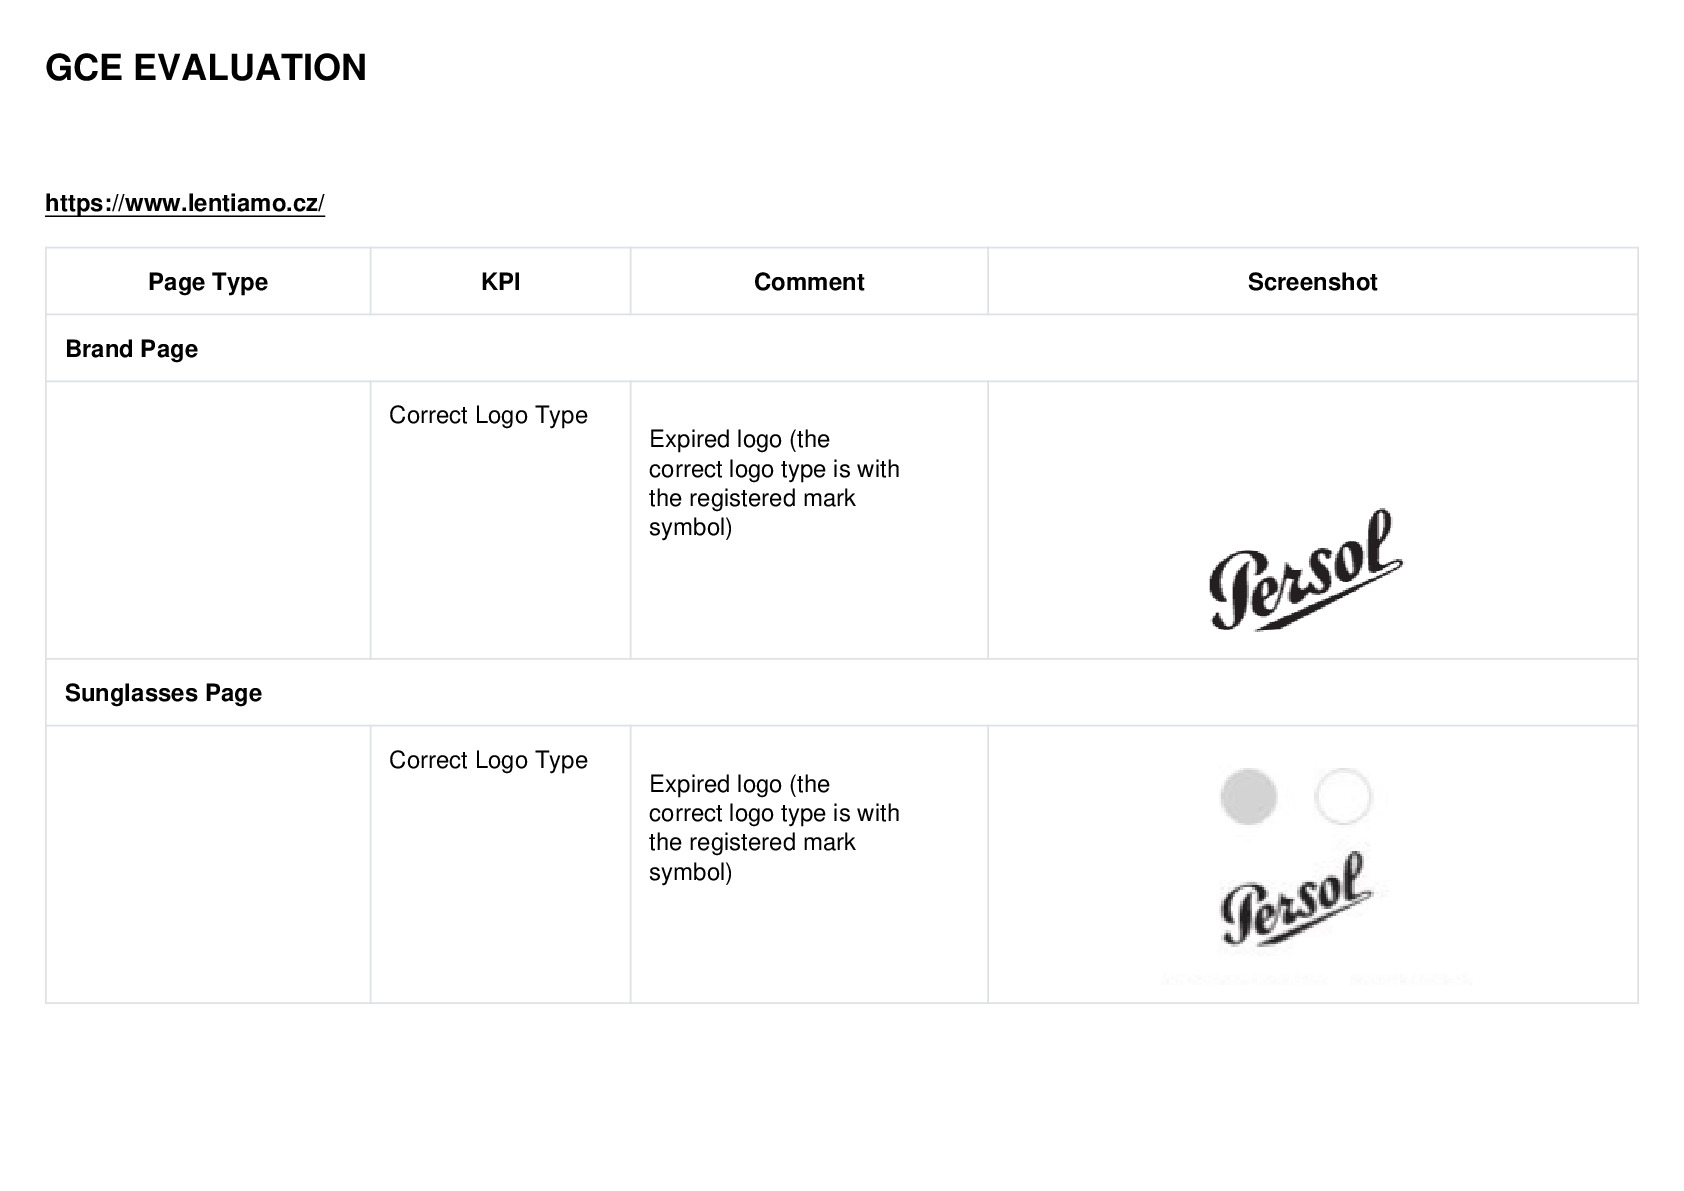1684x1191 pixels.
Task: Click the Sunglasses Page section row
Action: (841, 692)
